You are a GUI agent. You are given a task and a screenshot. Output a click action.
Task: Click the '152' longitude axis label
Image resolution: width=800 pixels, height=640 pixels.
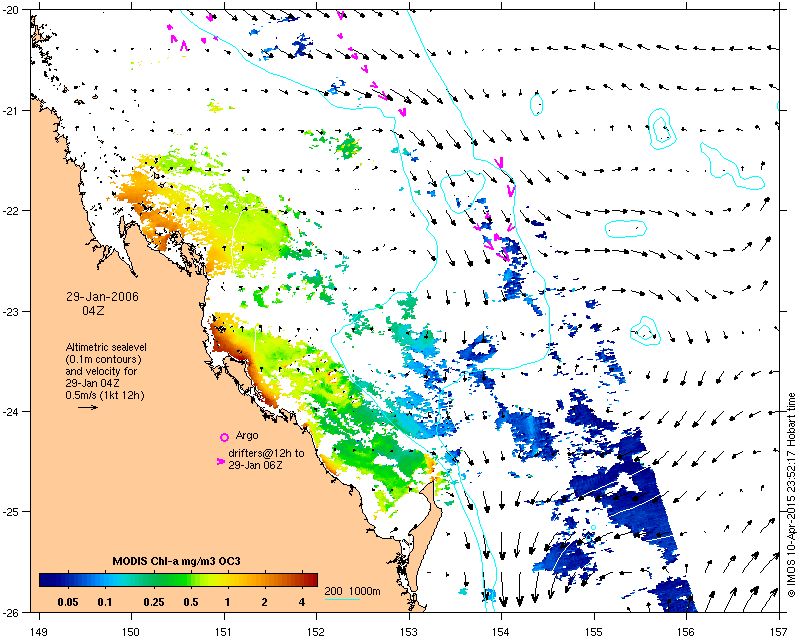(316, 632)
